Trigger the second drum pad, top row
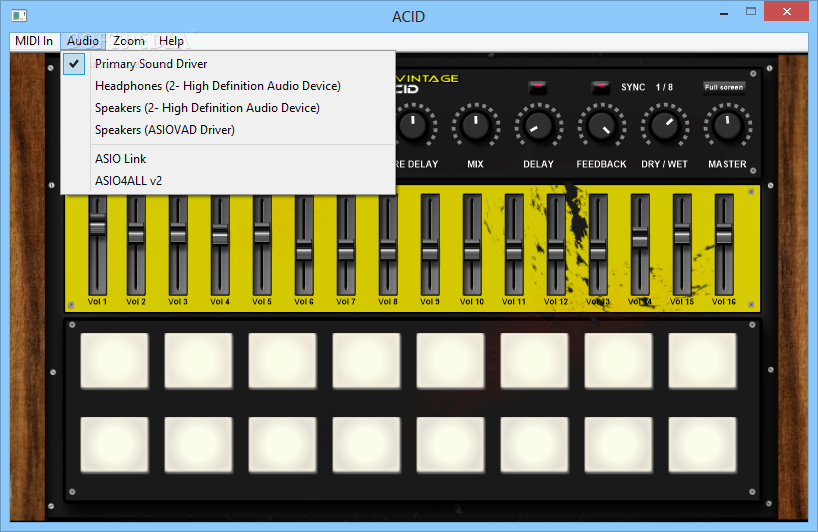The image size is (818, 532). (199, 361)
